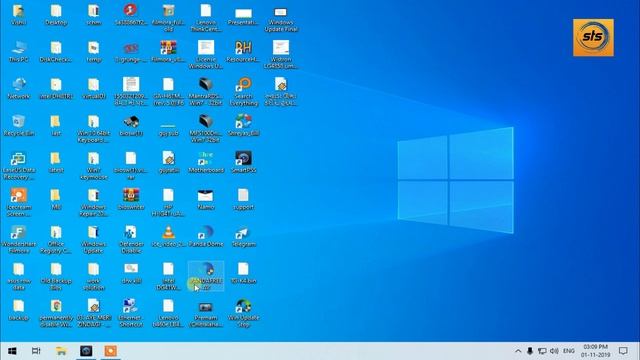
Task: Select the work solution folder
Action: (93, 276)
